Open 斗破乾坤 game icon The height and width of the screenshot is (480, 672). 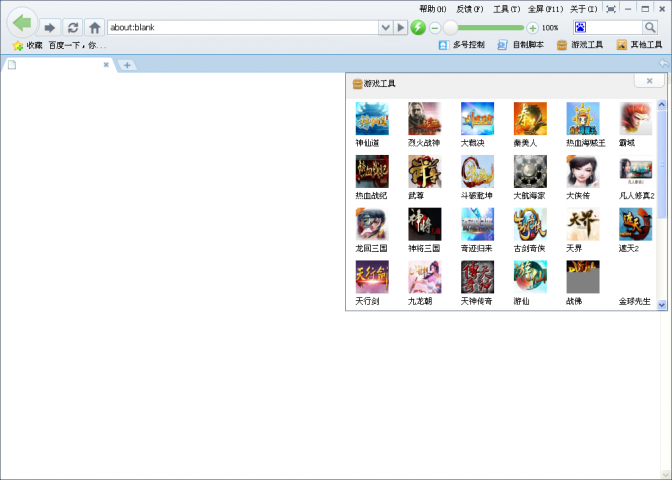tap(477, 171)
